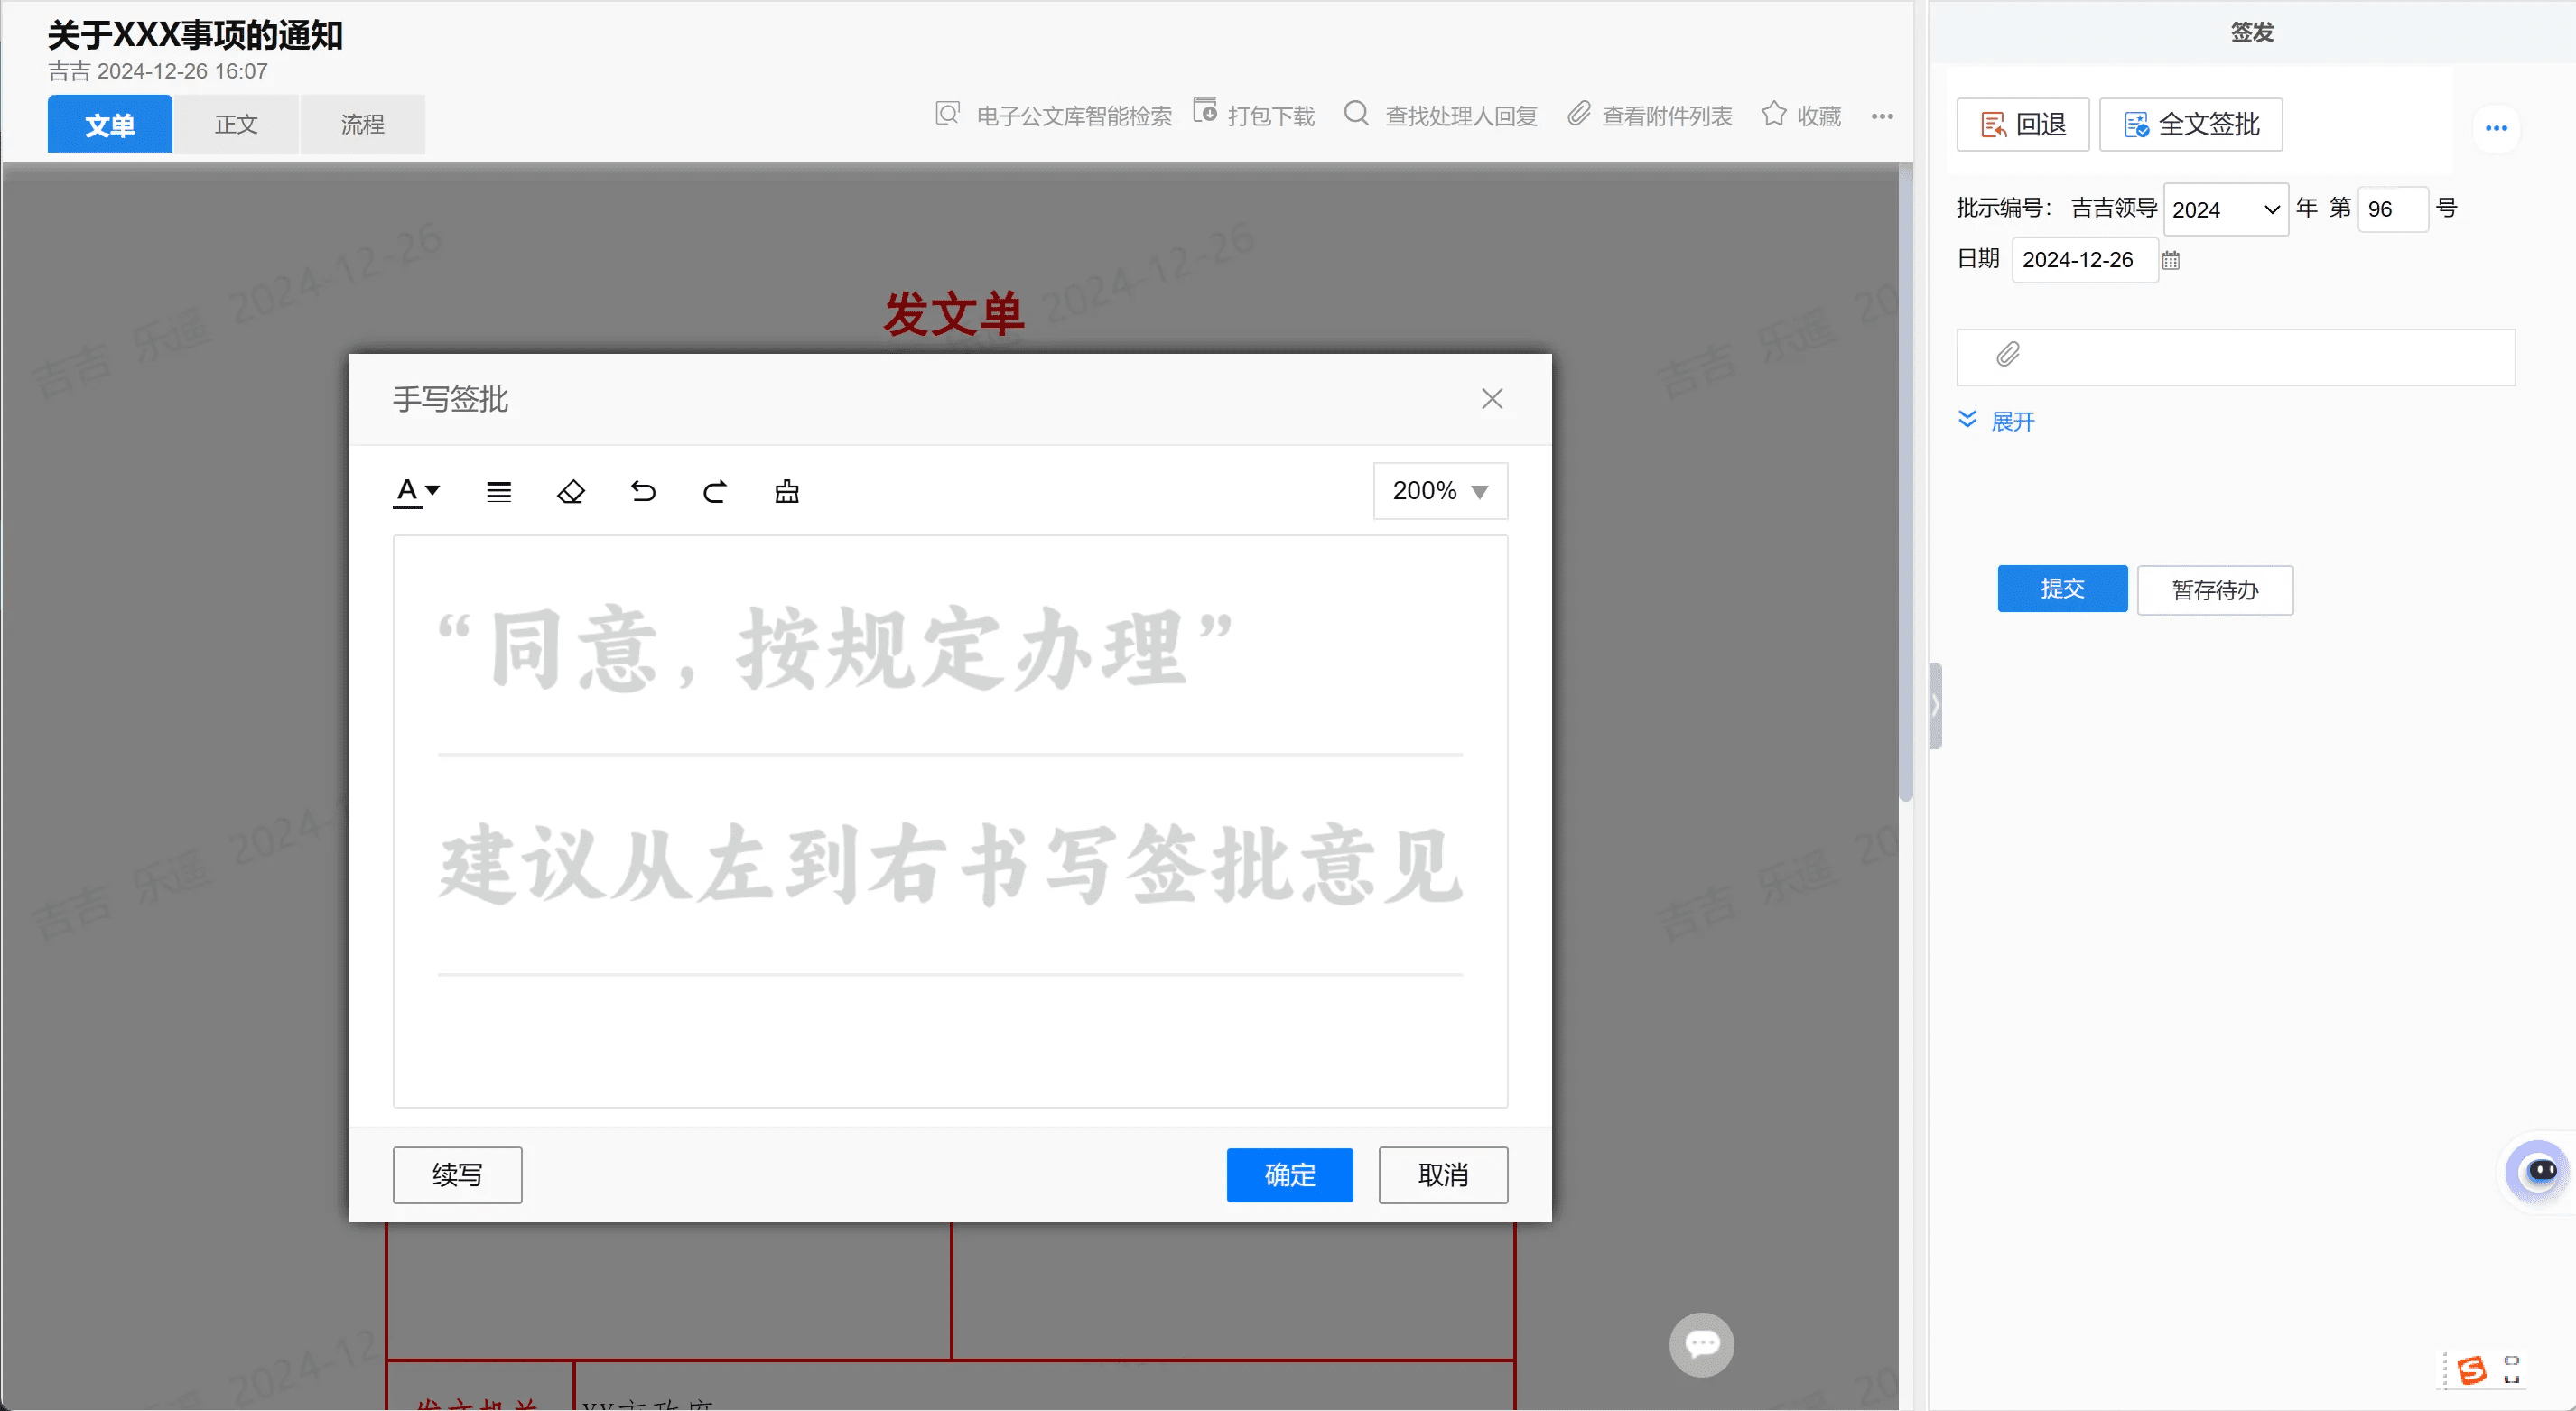Screen dimensions: 2576x1411
Task: Expand the 展开 section
Action: (1996, 421)
